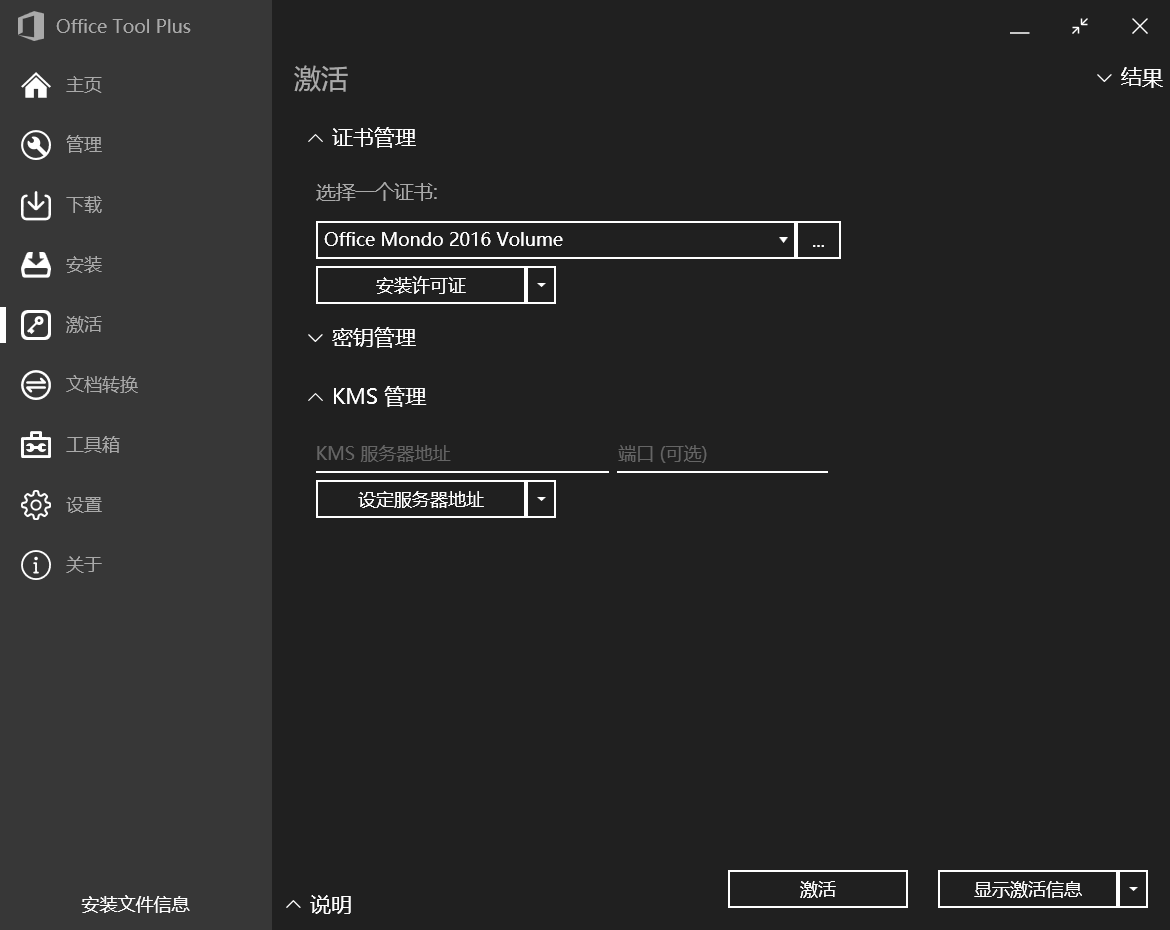Open the 工具箱 toolbox icon
Screen dimensions: 1170x930
click(x=36, y=445)
